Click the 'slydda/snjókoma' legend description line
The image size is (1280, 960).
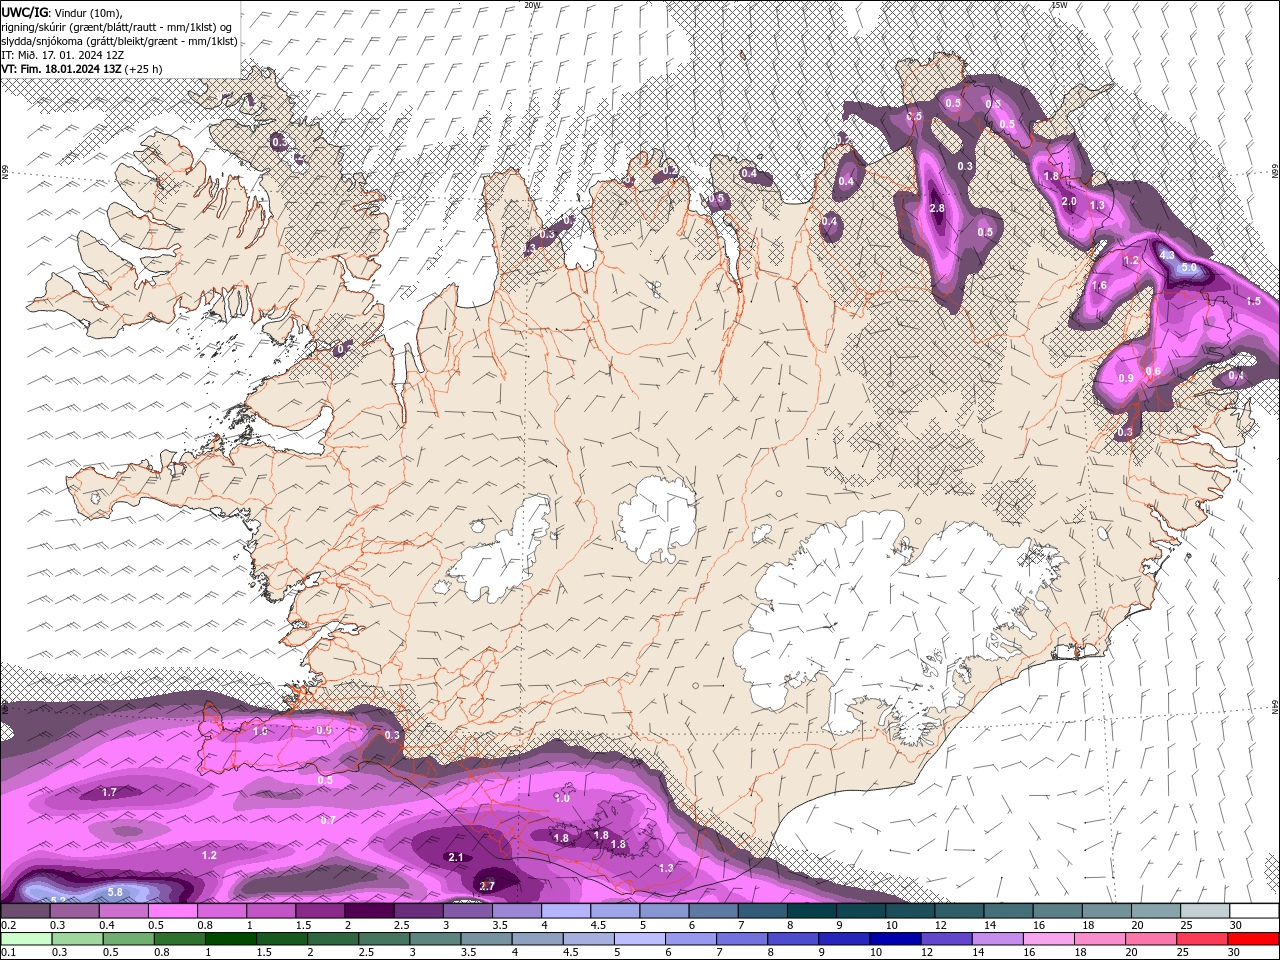pyautogui.click(x=119, y=40)
